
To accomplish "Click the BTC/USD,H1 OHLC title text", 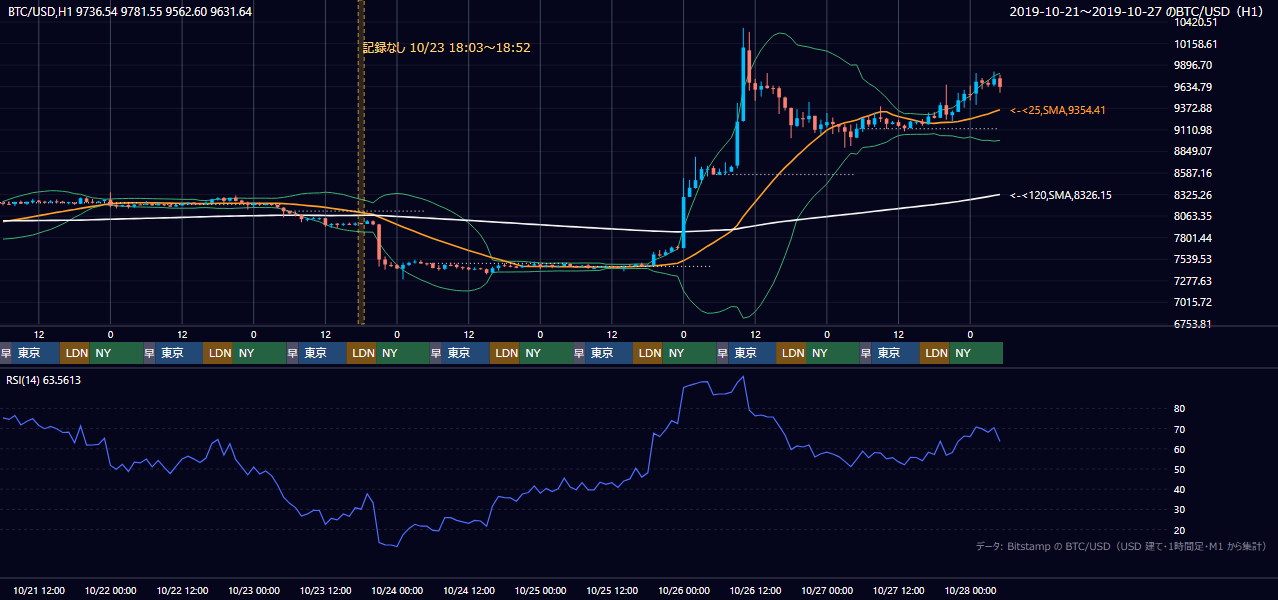I will tap(131, 12).
